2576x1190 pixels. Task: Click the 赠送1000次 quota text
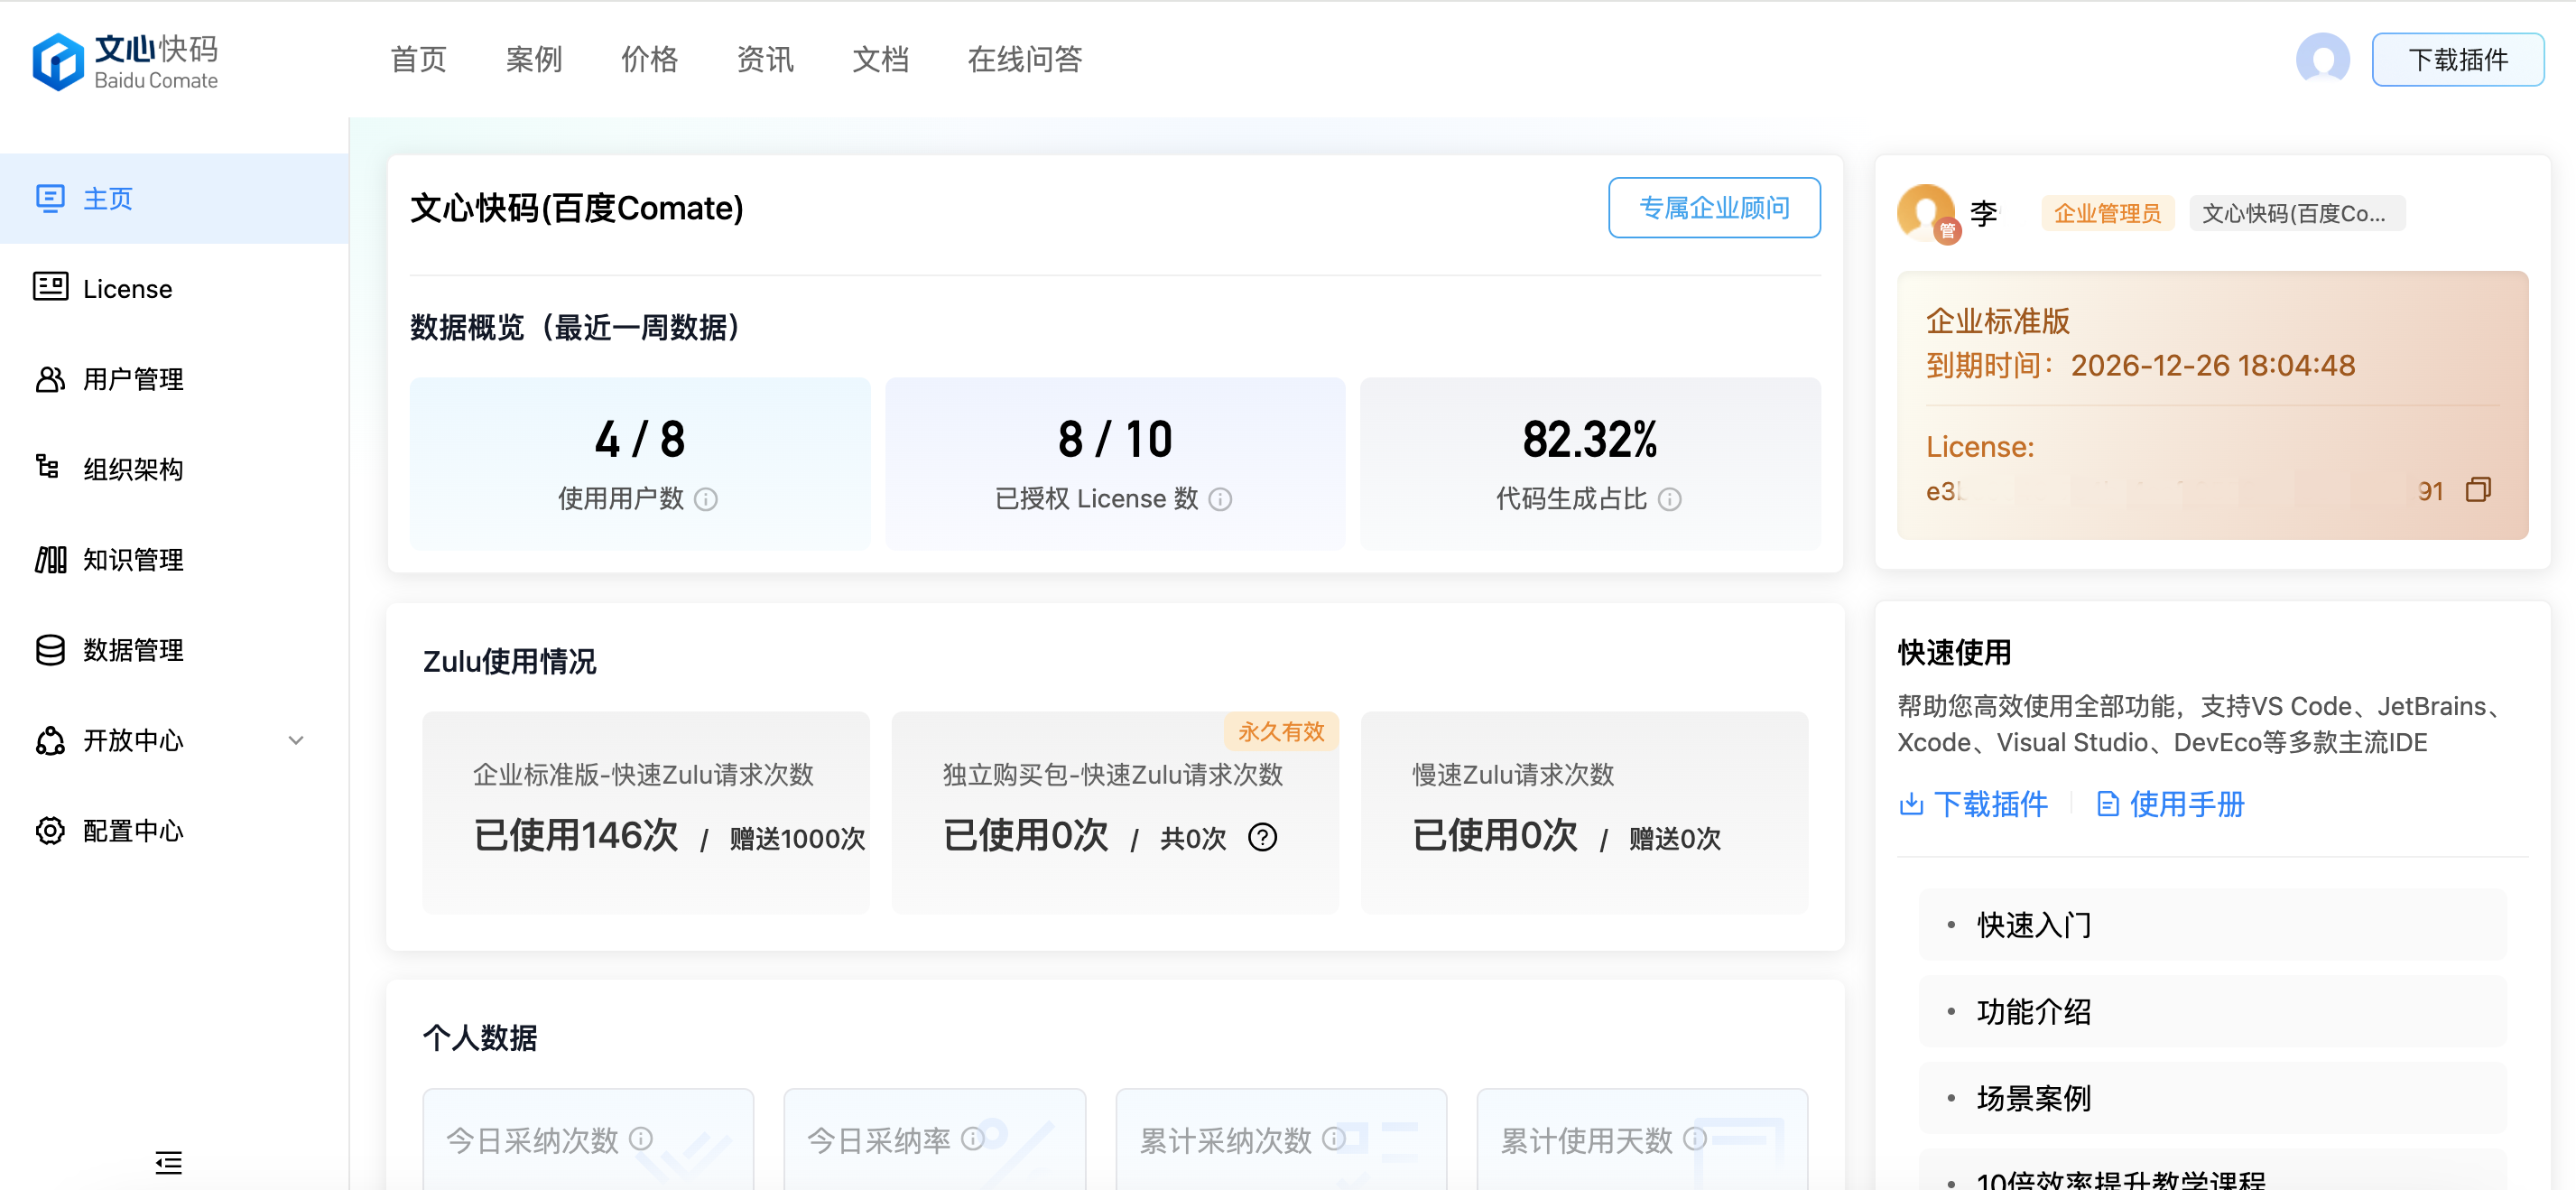point(797,838)
